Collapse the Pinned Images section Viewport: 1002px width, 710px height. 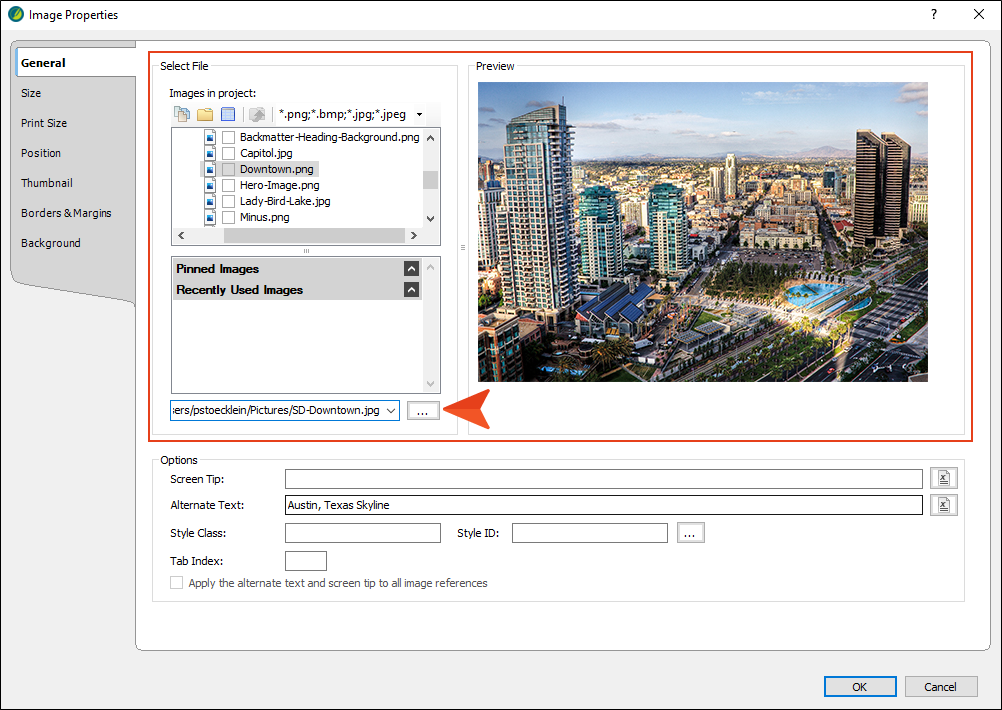(412, 269)
